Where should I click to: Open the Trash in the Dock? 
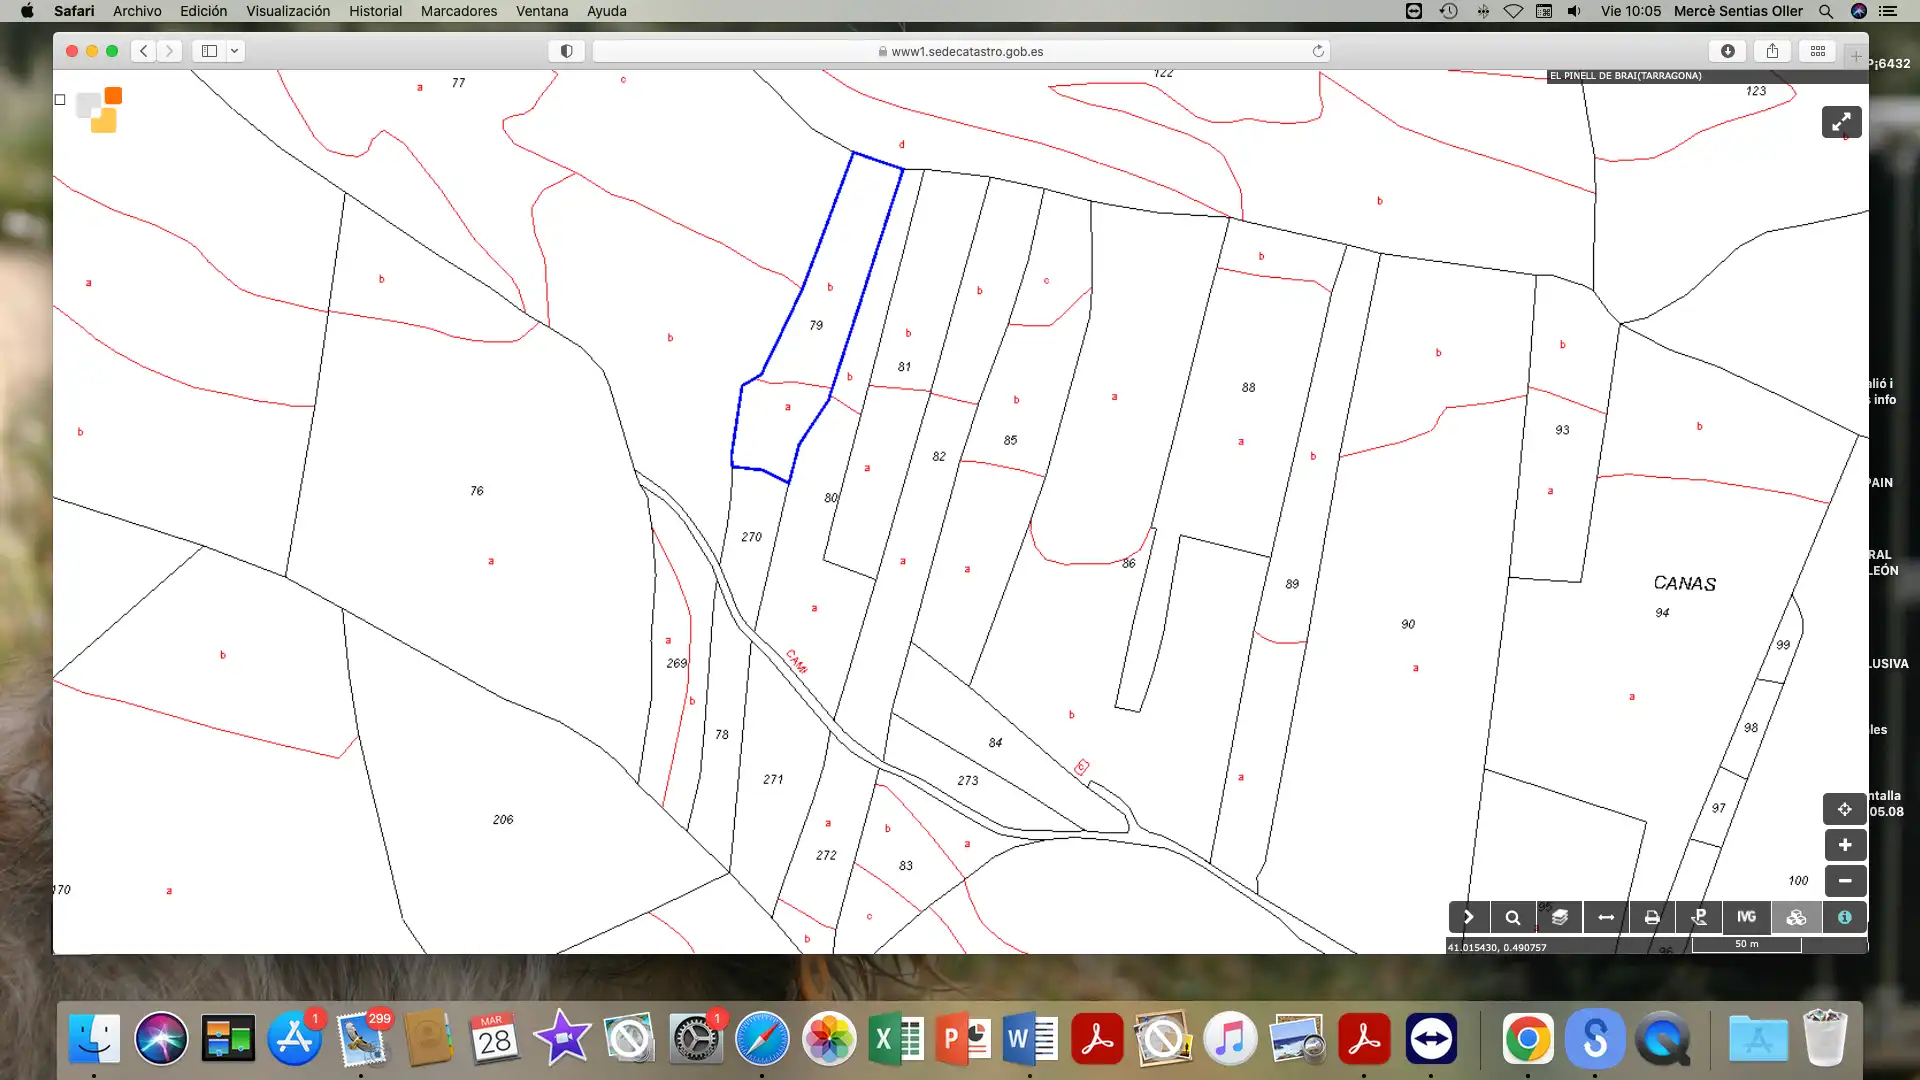tap(1825, 1039)
